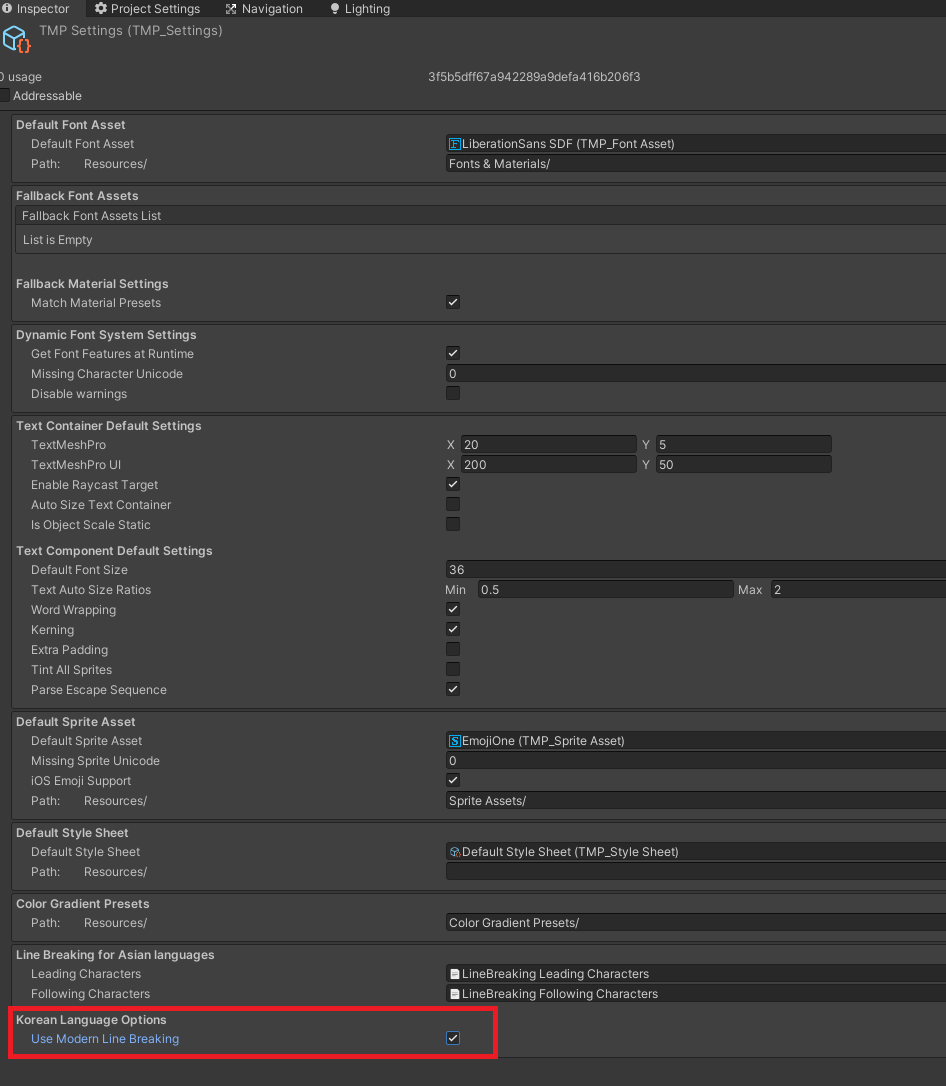Screen dimensions: 946x1086
Task: Click the EmojiOne sprite asset icon
Action: tap(455, 741)
